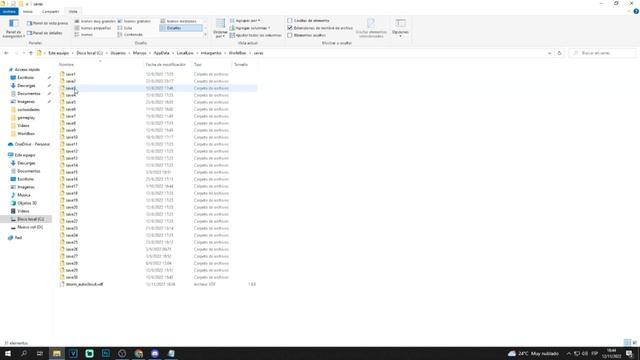Open Música under Este equipo

(x=24, y=195)
